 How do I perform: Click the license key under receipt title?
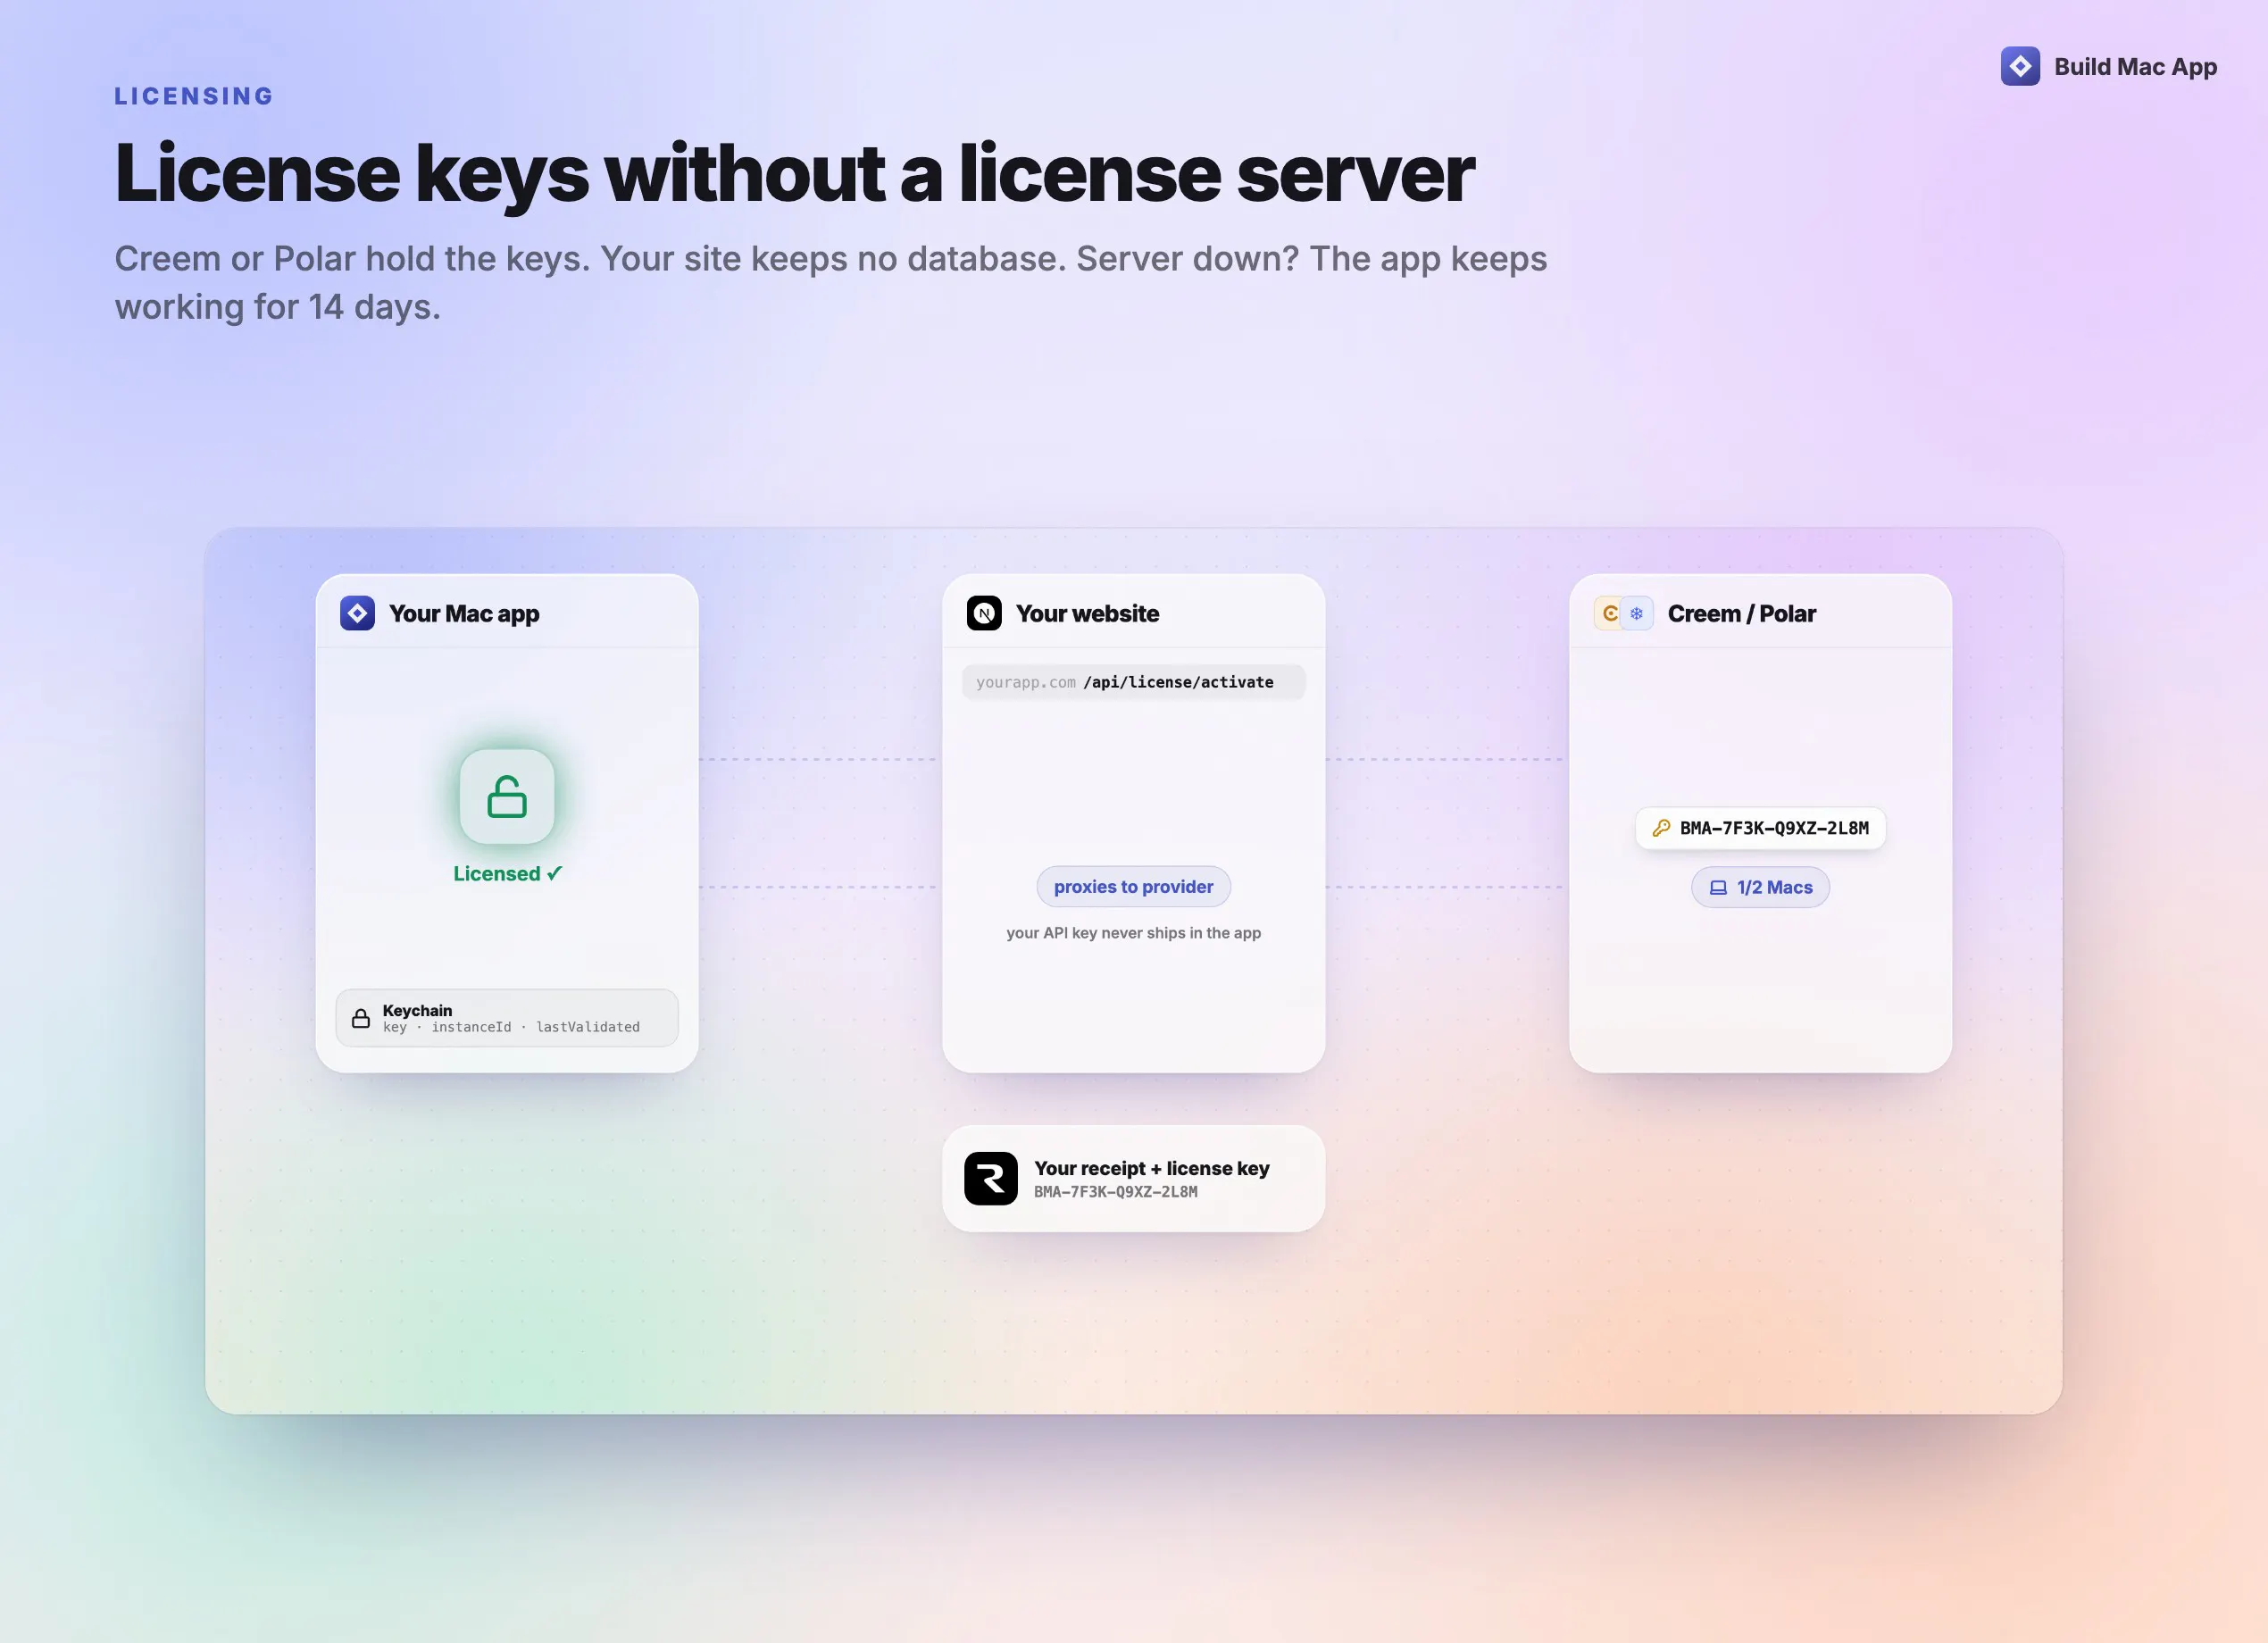1115,1192
